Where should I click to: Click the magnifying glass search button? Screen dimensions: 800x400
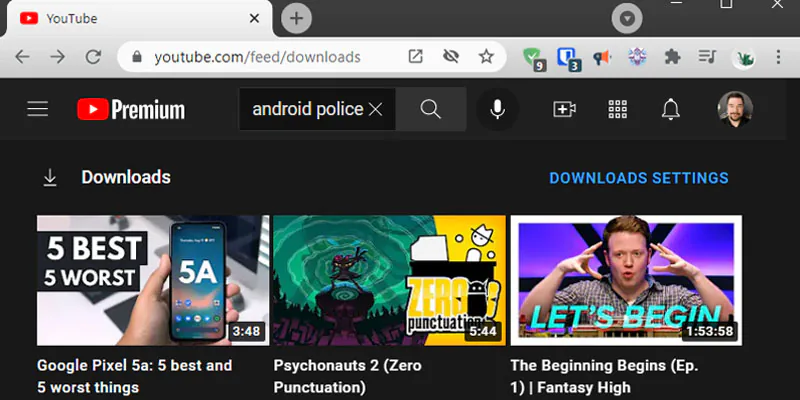tap(431, 109)
